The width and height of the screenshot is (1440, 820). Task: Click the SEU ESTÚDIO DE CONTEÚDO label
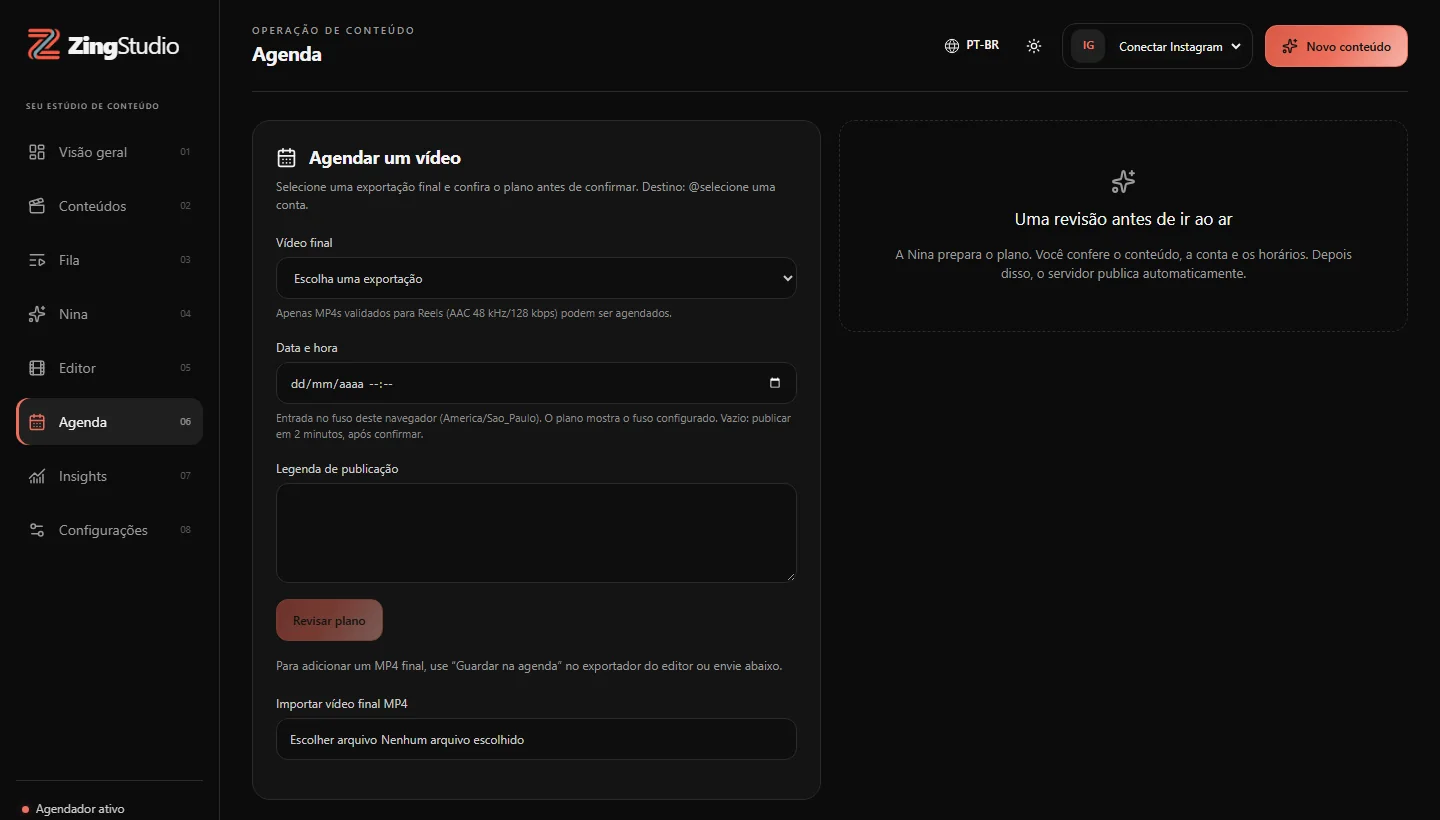92,106
